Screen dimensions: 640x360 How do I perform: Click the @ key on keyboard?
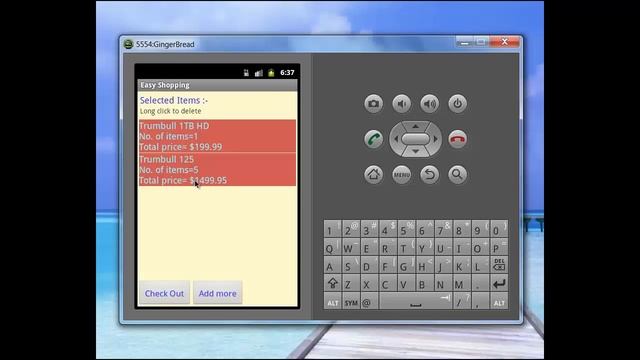[369, 301]
